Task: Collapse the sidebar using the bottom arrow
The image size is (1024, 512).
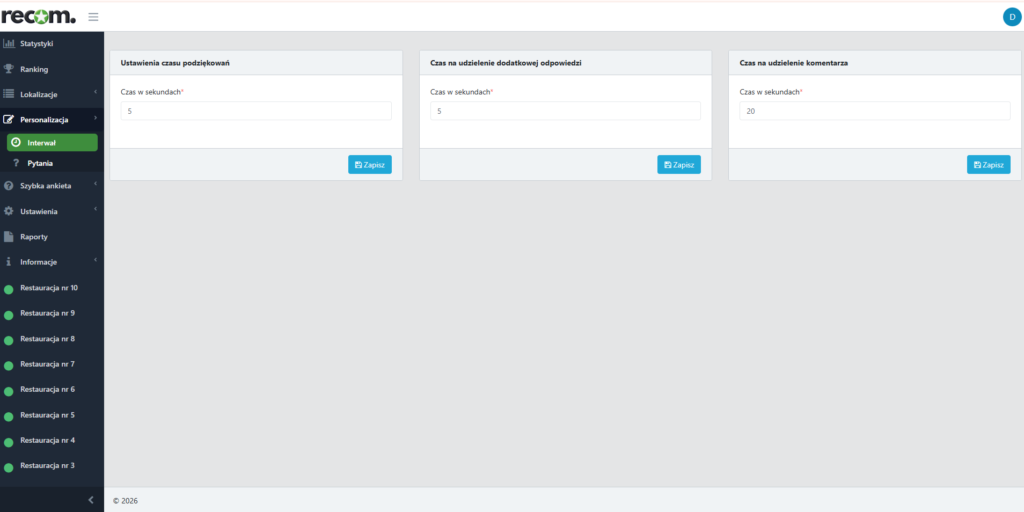Action: tap(90, 499)
